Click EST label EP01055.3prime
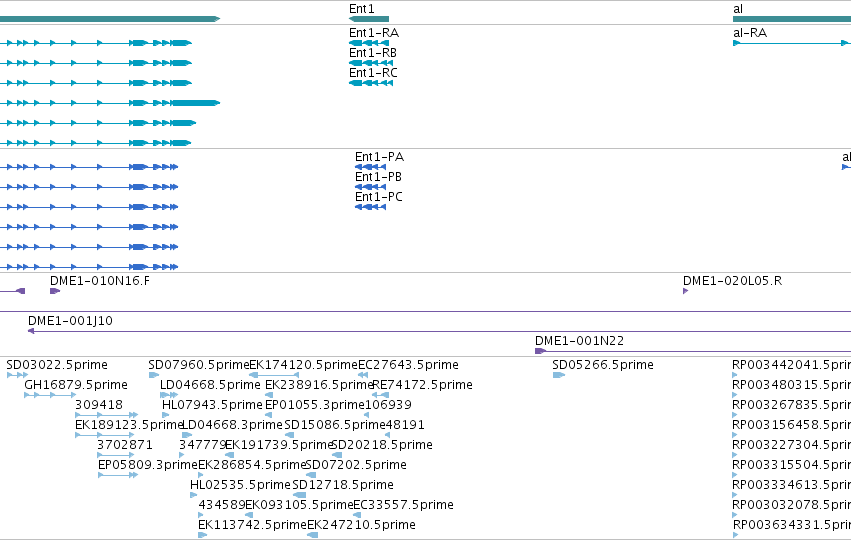851x540 pixels. [x=315, y=405]
